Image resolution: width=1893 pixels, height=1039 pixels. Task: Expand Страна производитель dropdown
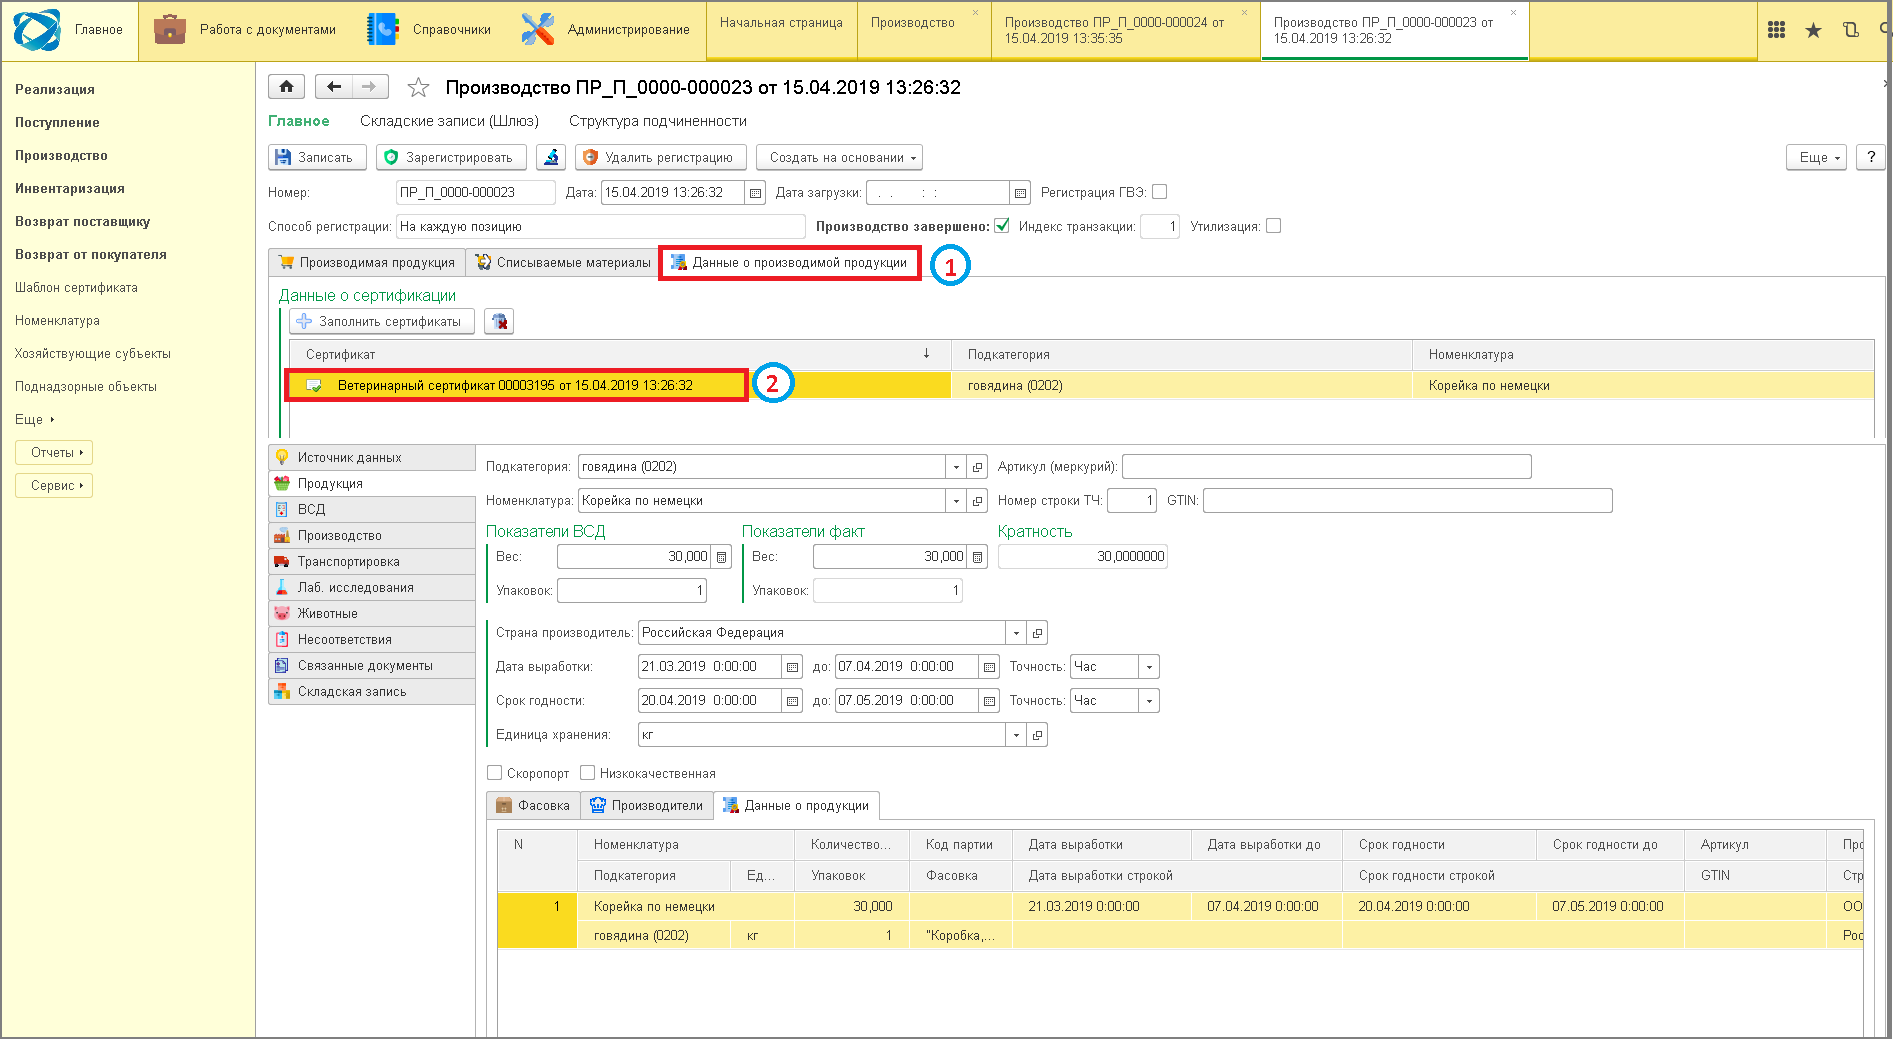tap(1016, 633)
